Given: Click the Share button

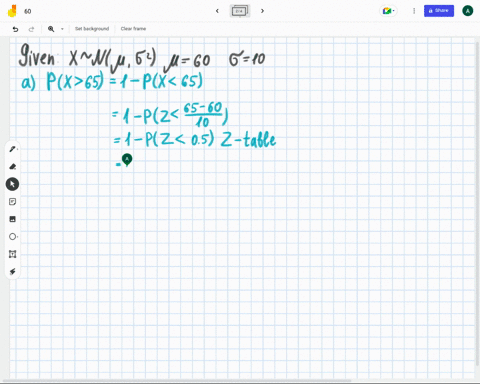Looking at the screenshot, I should [439, 11].
